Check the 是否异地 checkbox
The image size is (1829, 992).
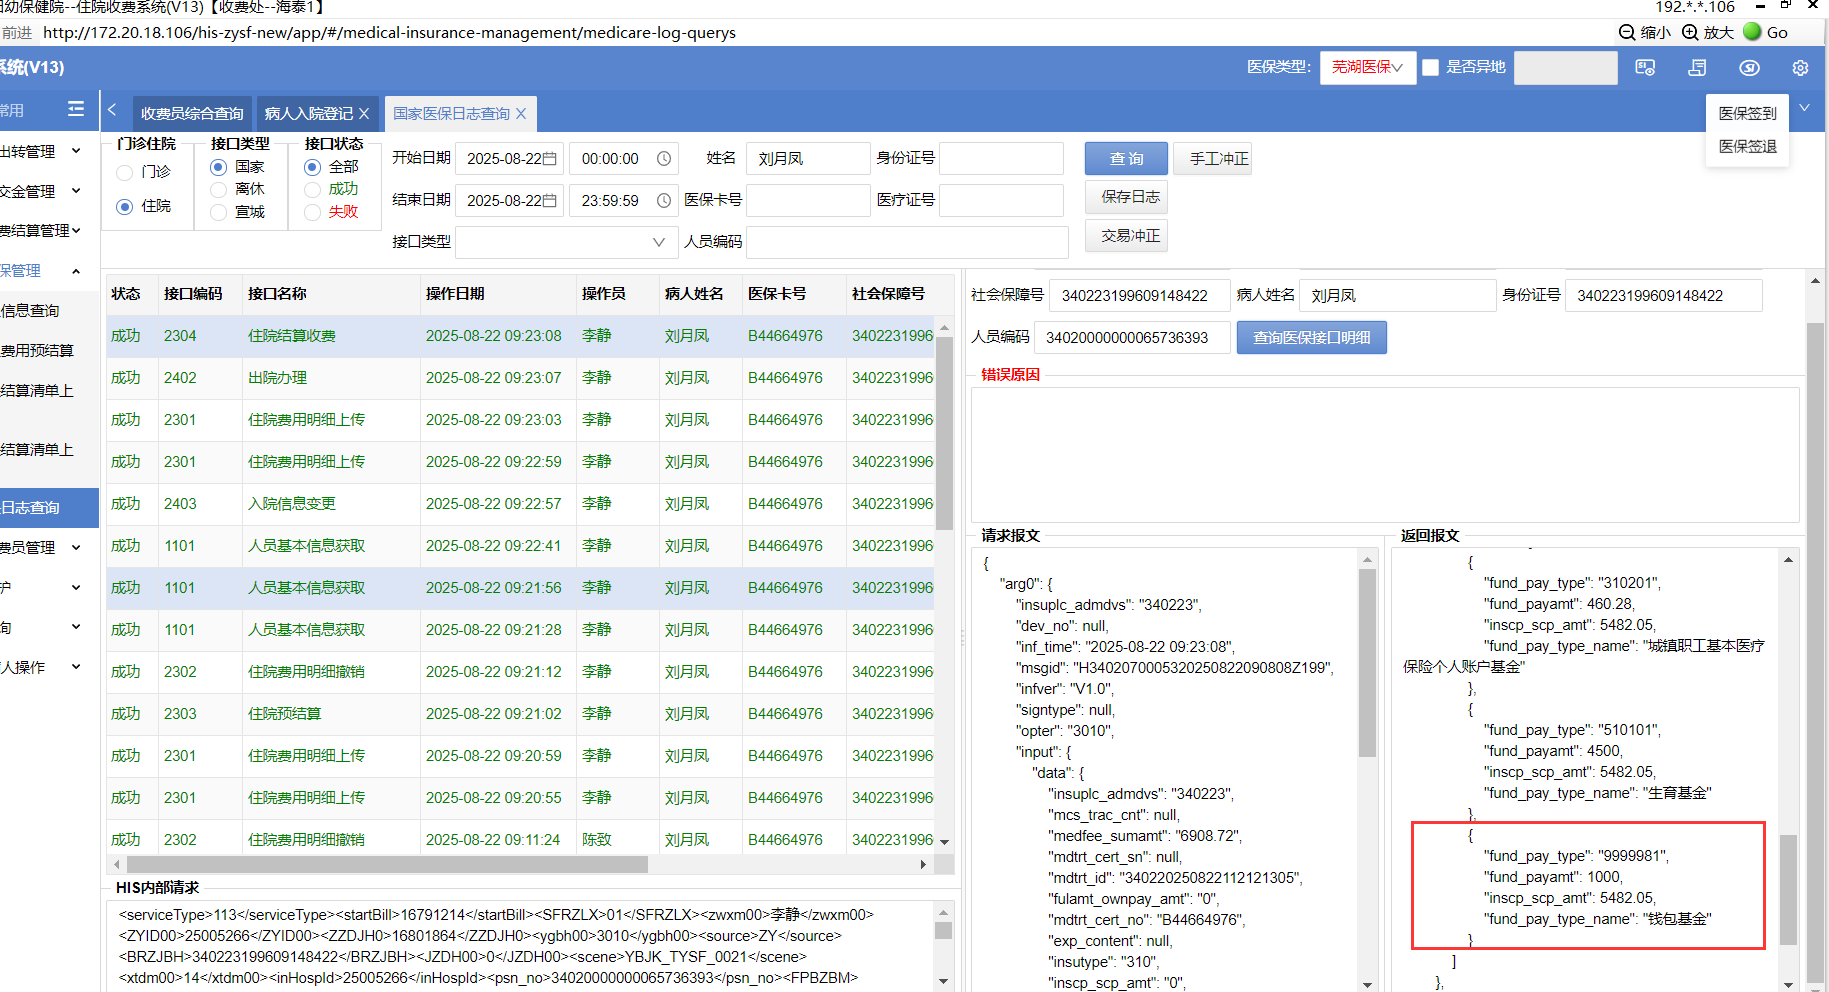click(1431, 67)
